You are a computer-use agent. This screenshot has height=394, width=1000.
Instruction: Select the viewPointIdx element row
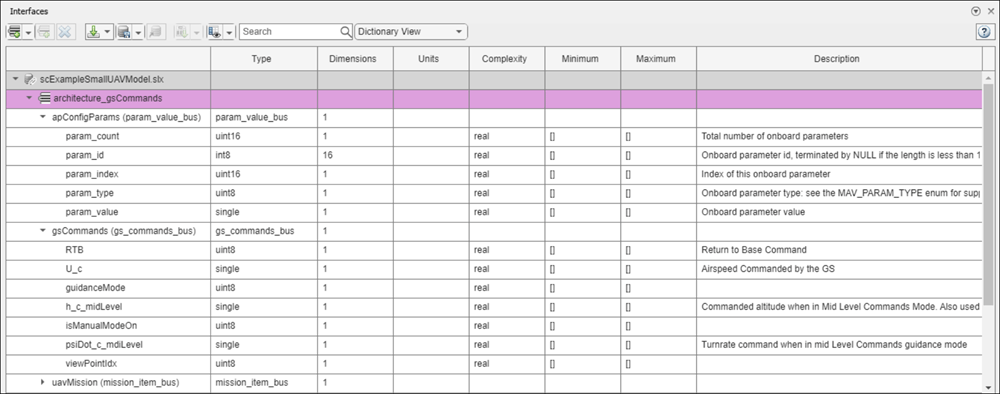coord(494,363)
